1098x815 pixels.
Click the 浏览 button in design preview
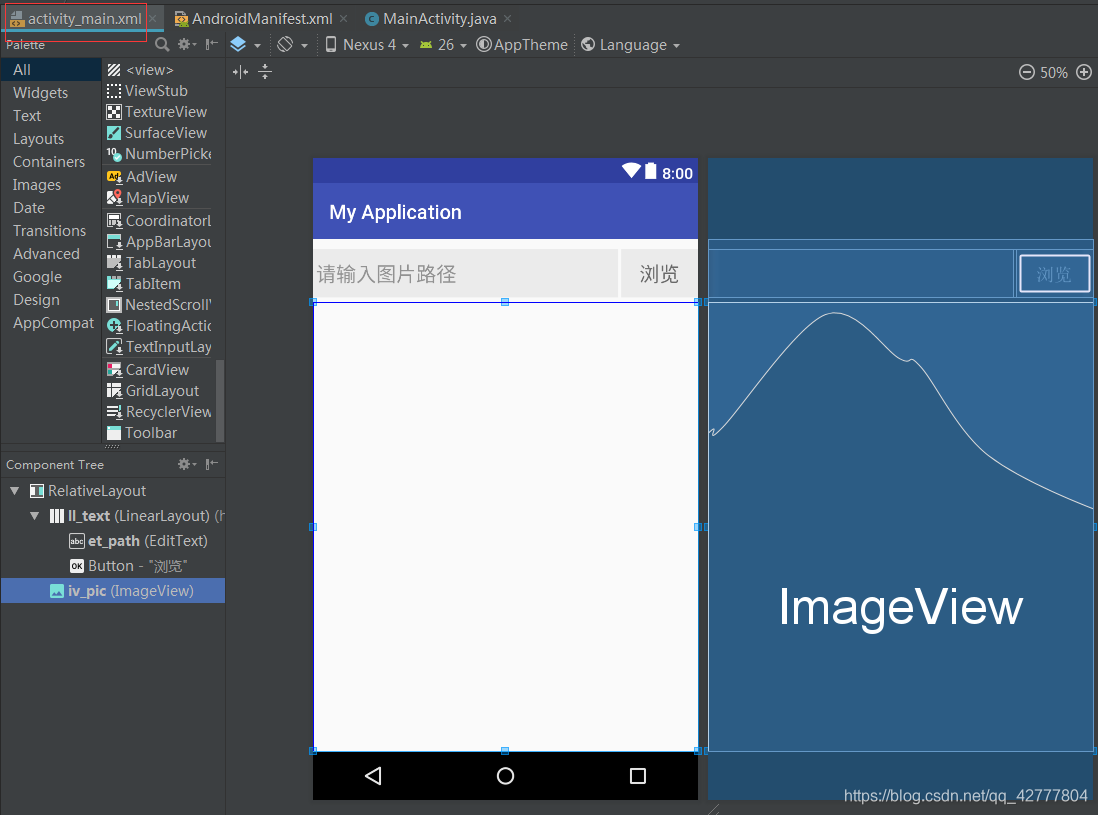tap(659, 274)
